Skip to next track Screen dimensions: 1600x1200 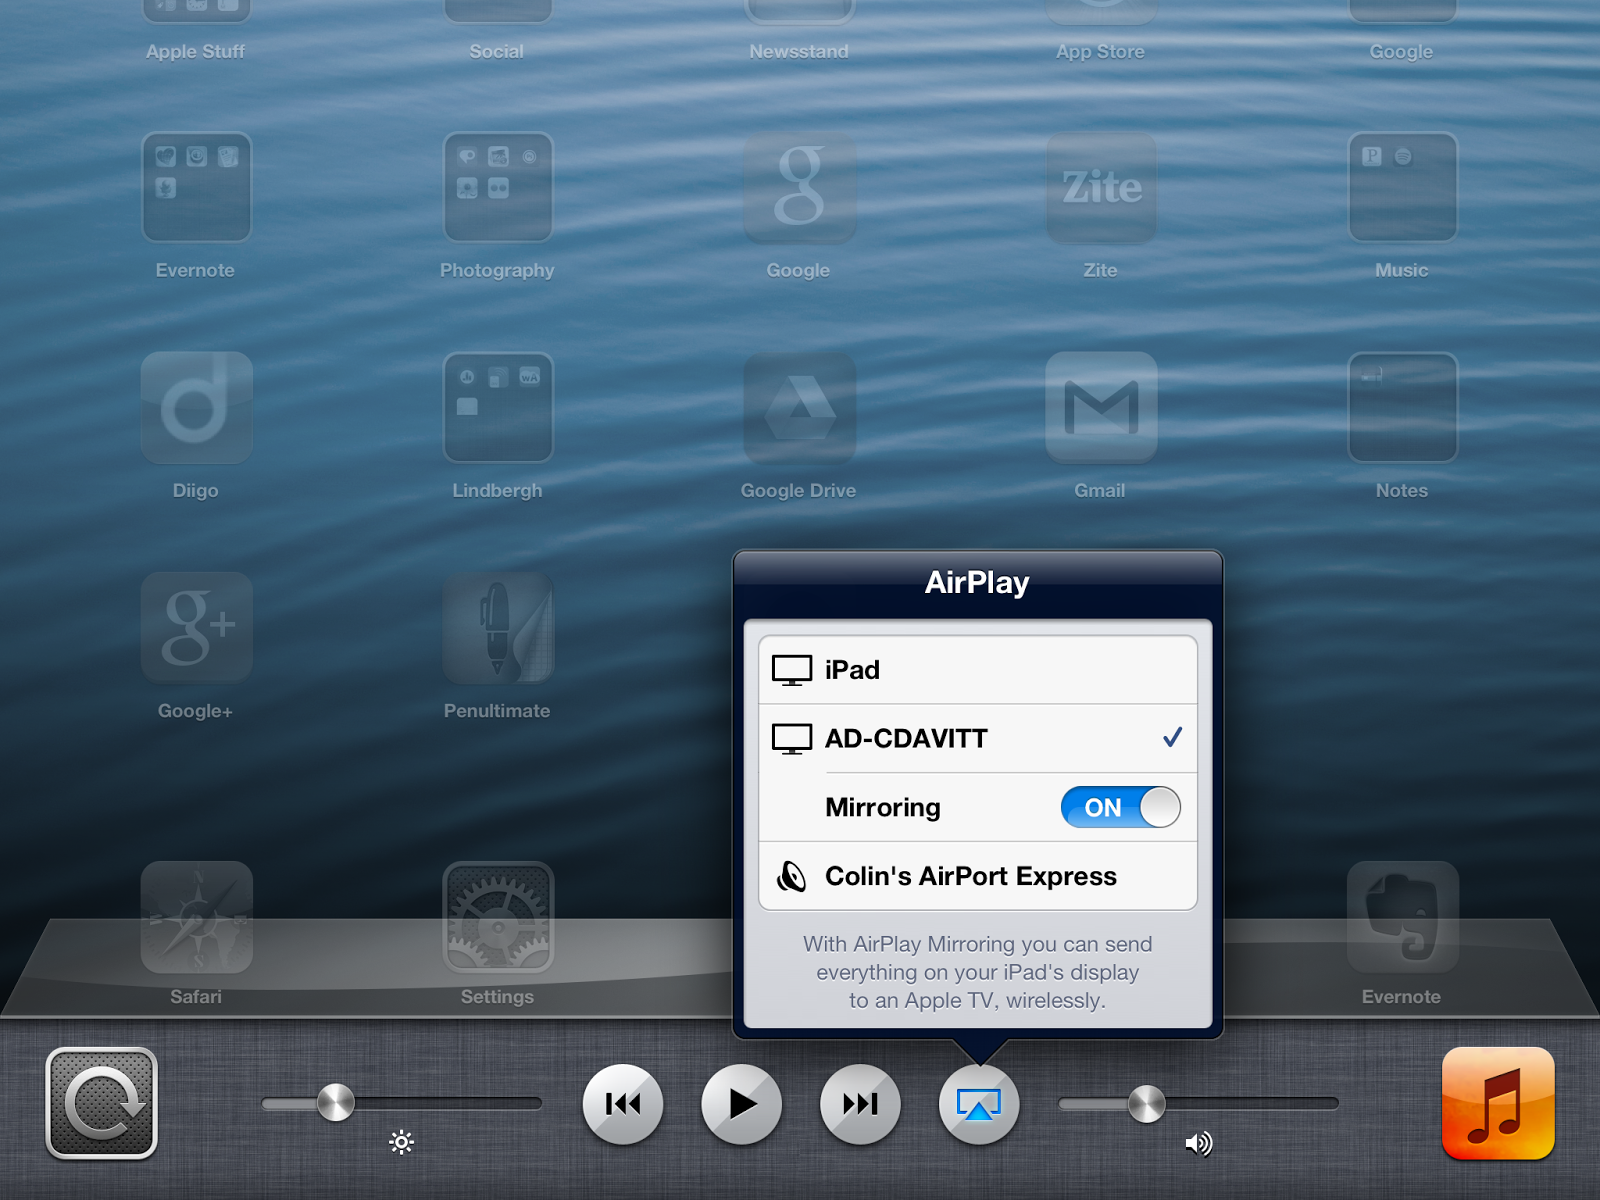tap(859, 1104)
